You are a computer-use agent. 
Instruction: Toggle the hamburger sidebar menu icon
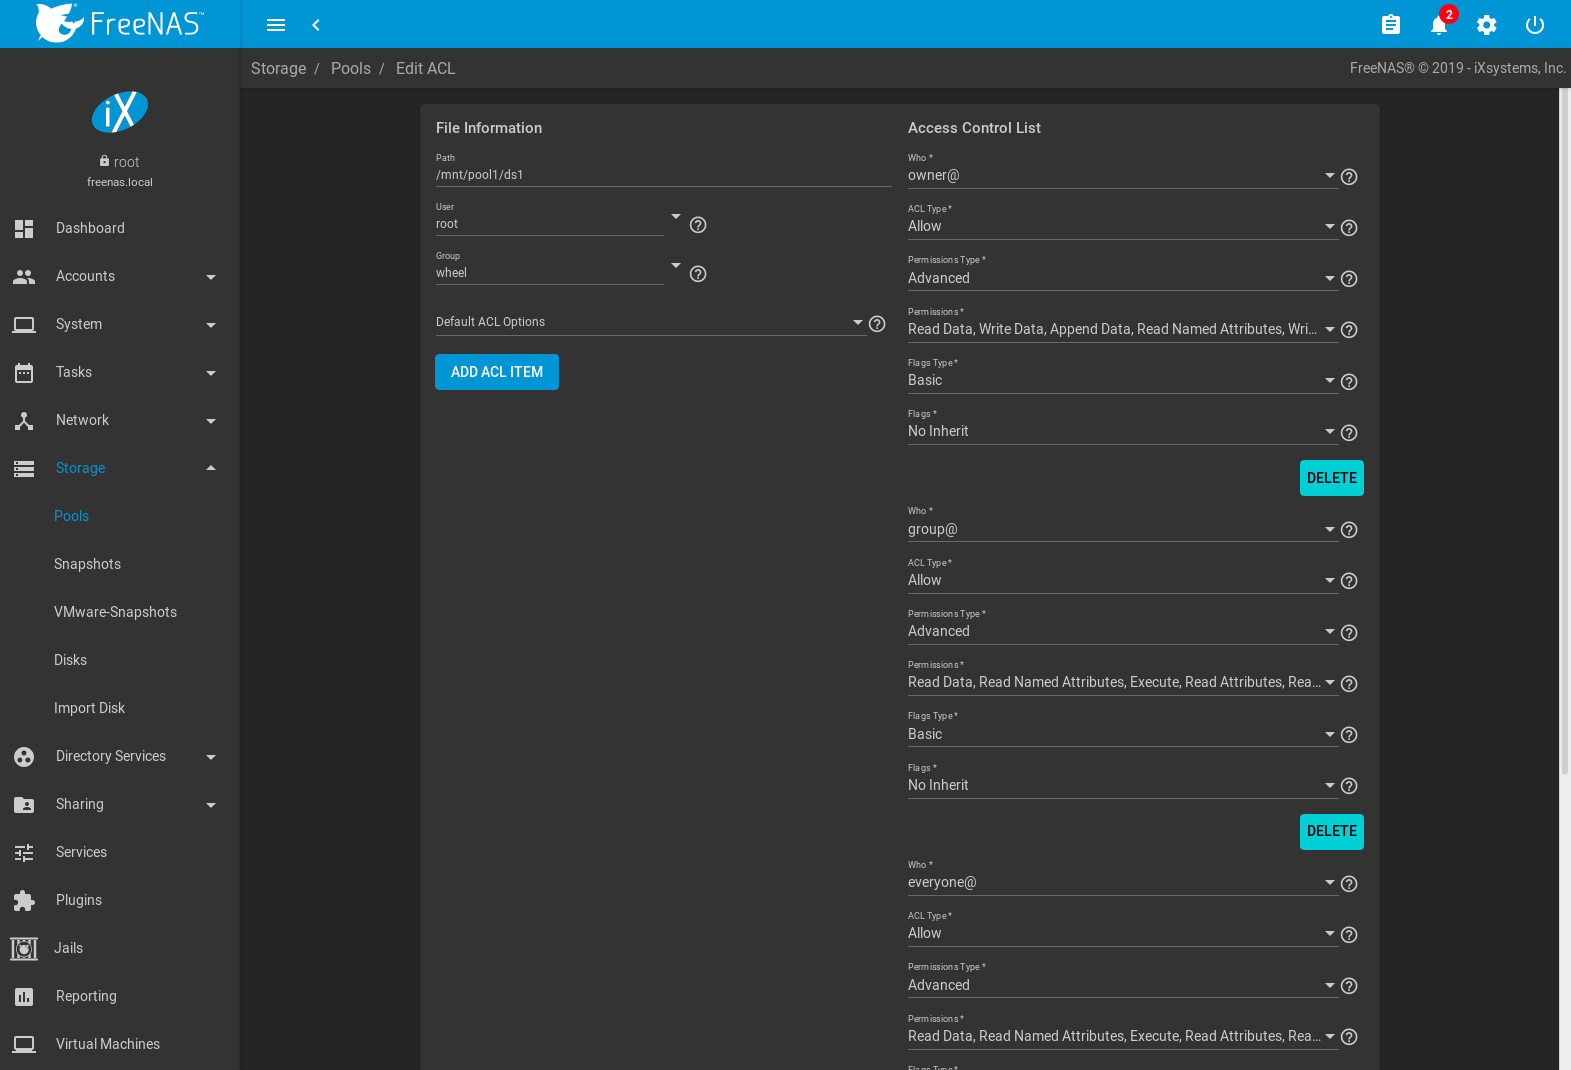(x=276, y=25)
